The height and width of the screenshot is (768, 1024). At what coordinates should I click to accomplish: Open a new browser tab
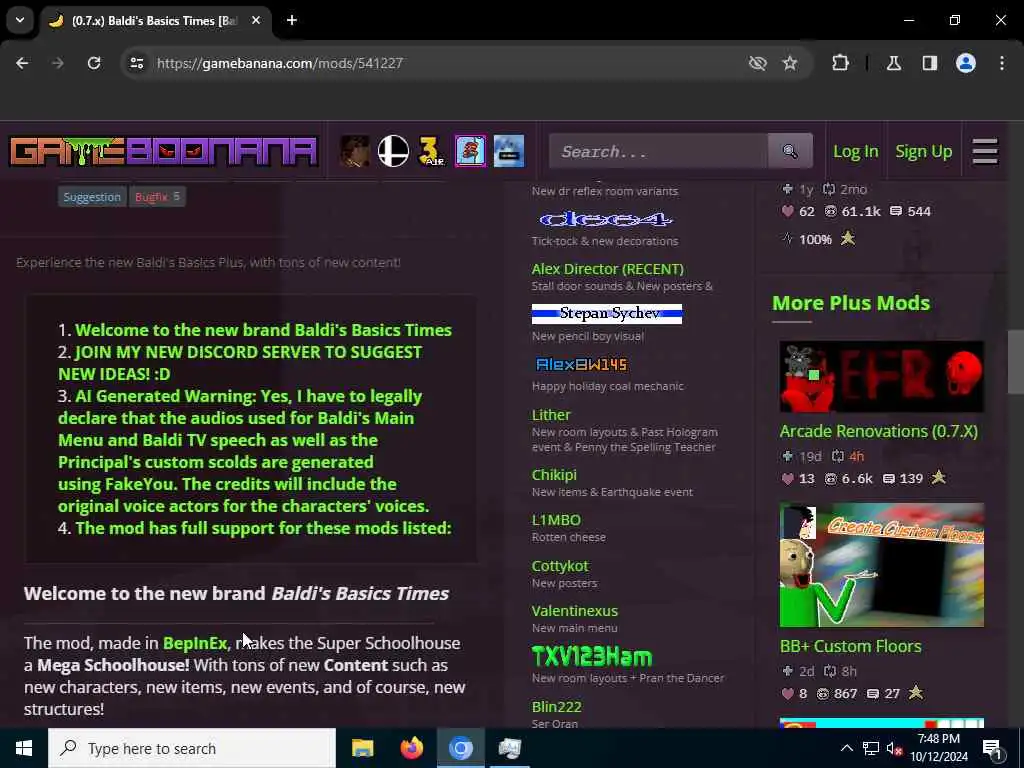click(x=292, y=20)
